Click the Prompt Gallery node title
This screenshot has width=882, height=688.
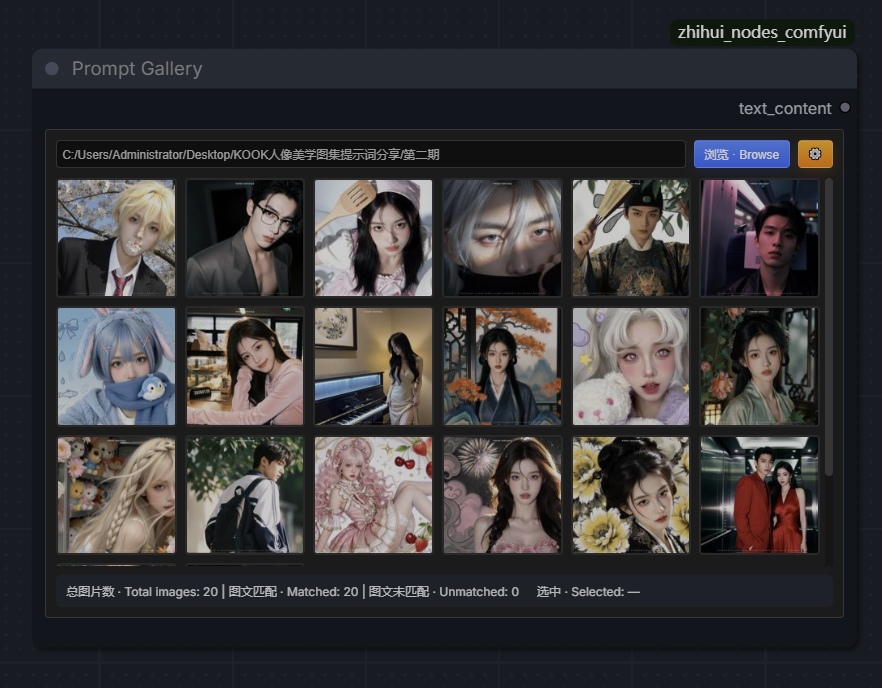(137, 69)
